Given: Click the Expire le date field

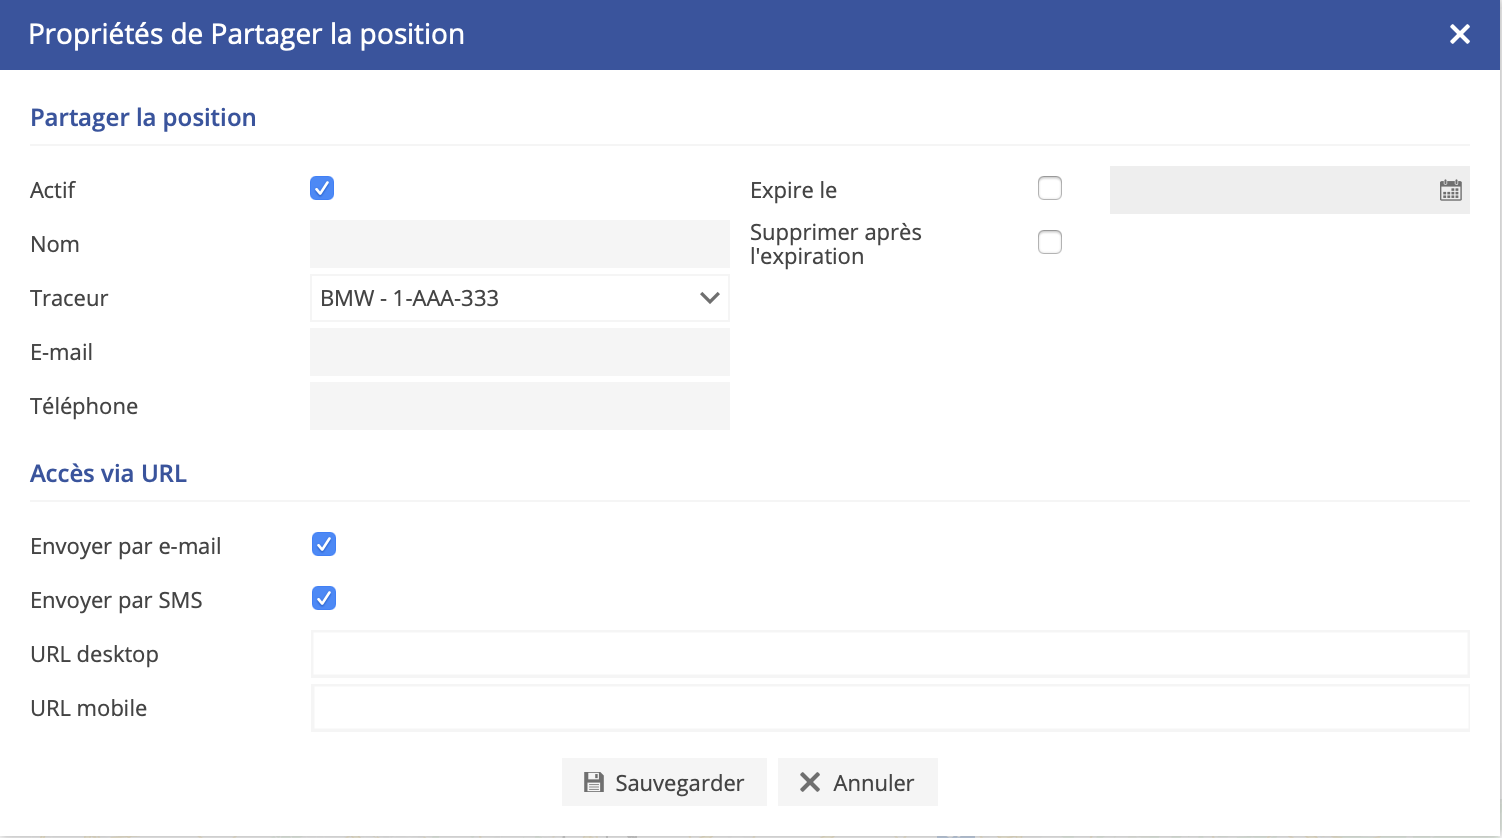Looking at the screenshot, I should [1270, 190].
